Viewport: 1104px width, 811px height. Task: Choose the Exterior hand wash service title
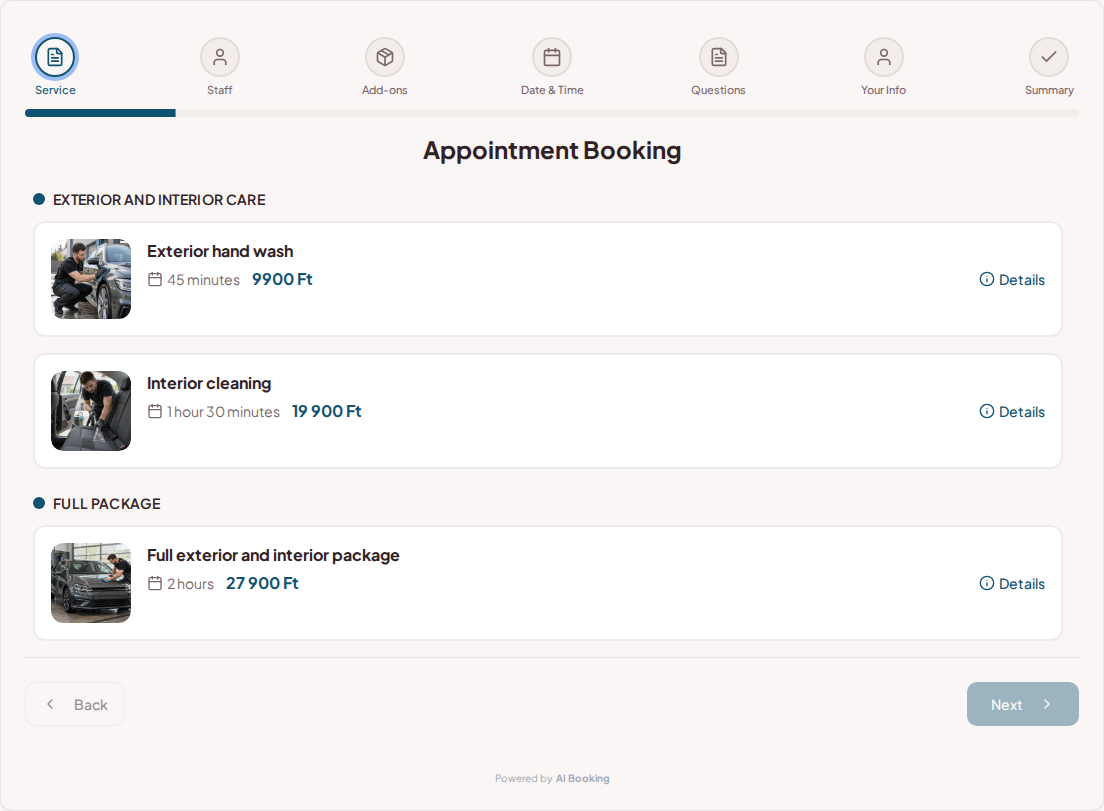[220, 251]
